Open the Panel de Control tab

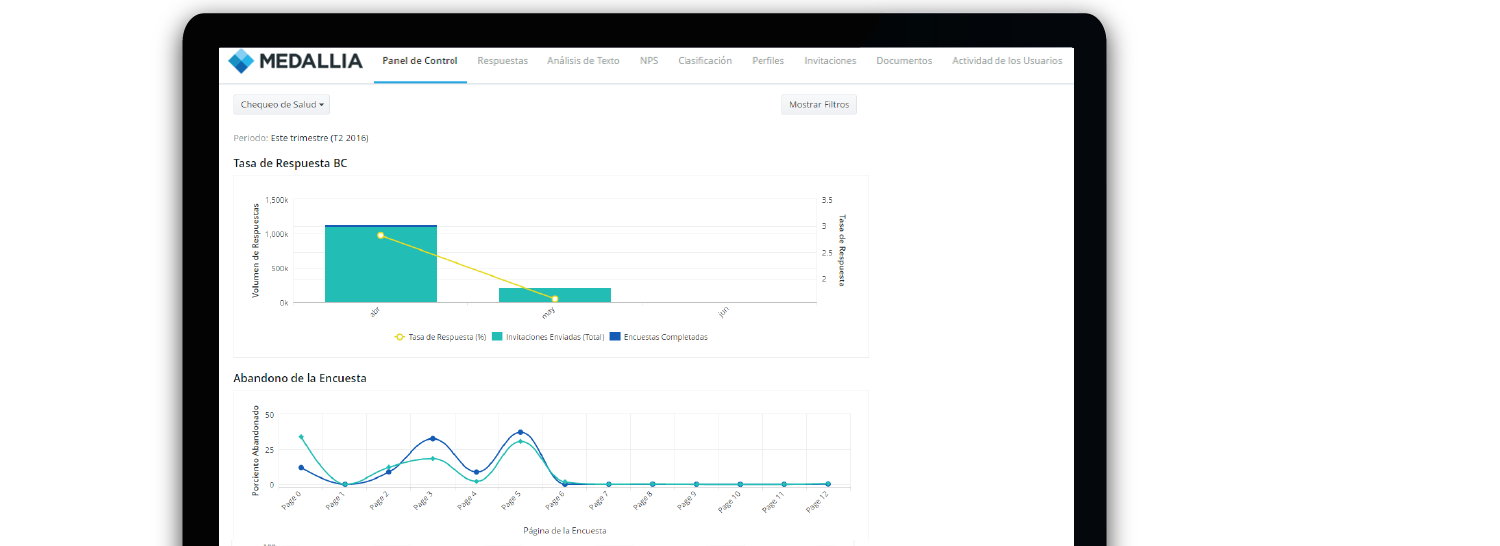(x=420, y=61)
